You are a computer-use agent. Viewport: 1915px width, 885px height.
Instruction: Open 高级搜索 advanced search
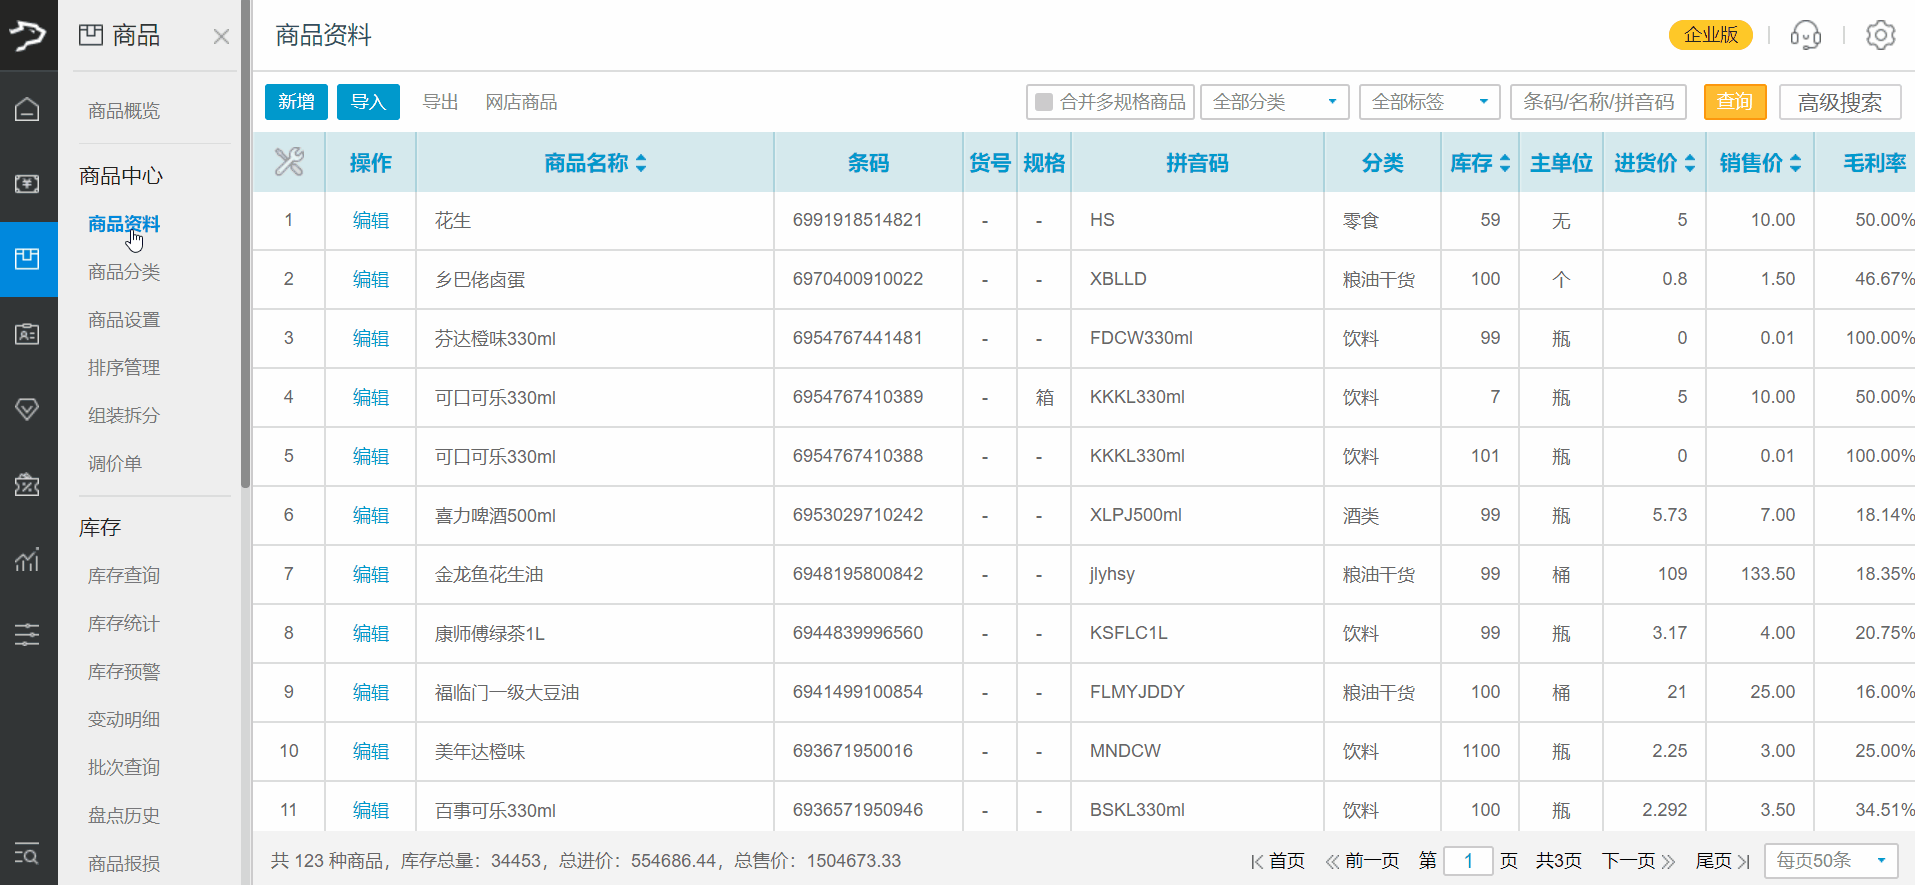1840,102
